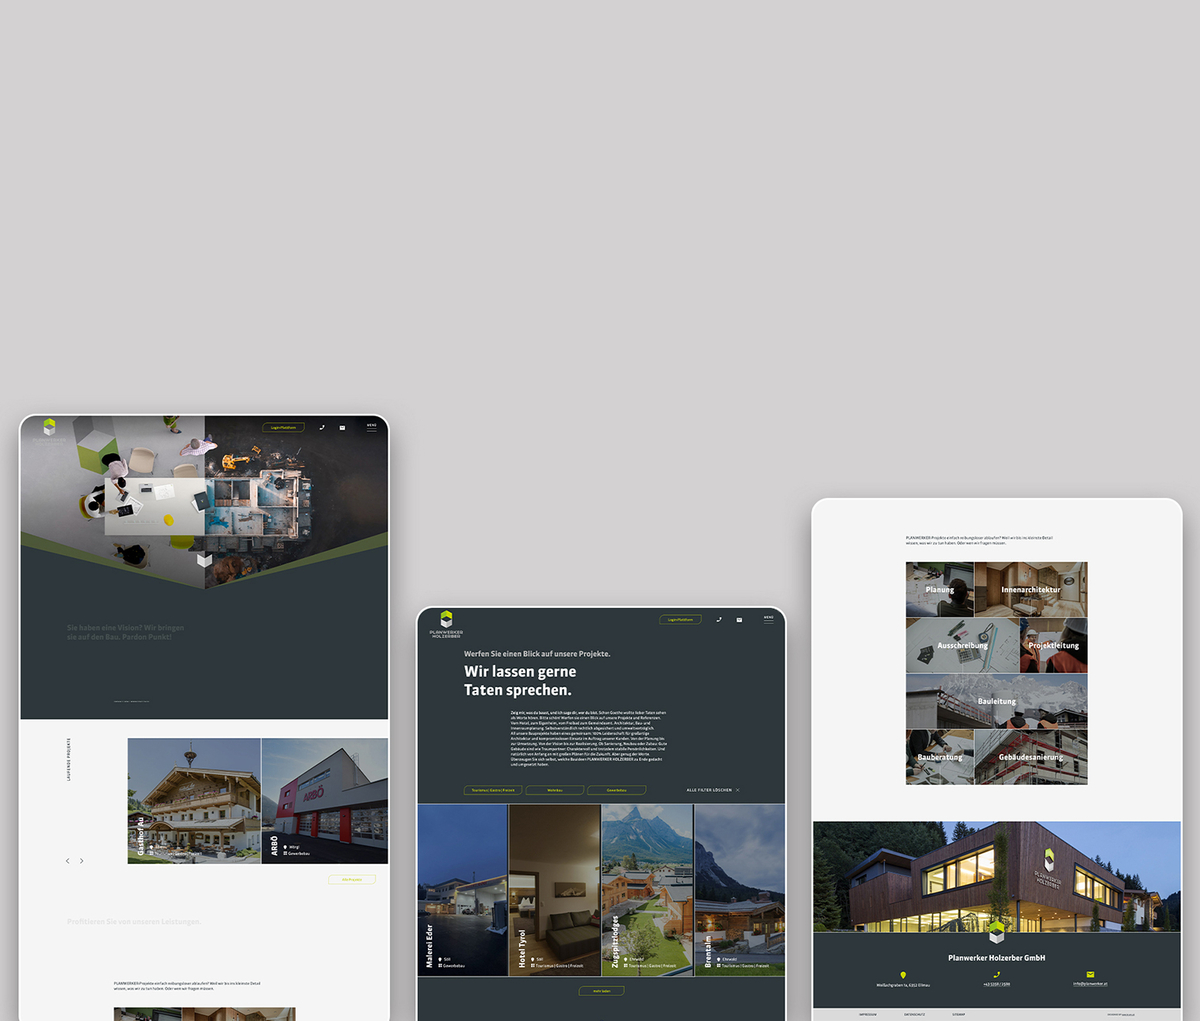This screenshot has width=1200, height=1021.
Task: Select the Tourismus | Gastro | Freizeit filter
Action: 493,790
